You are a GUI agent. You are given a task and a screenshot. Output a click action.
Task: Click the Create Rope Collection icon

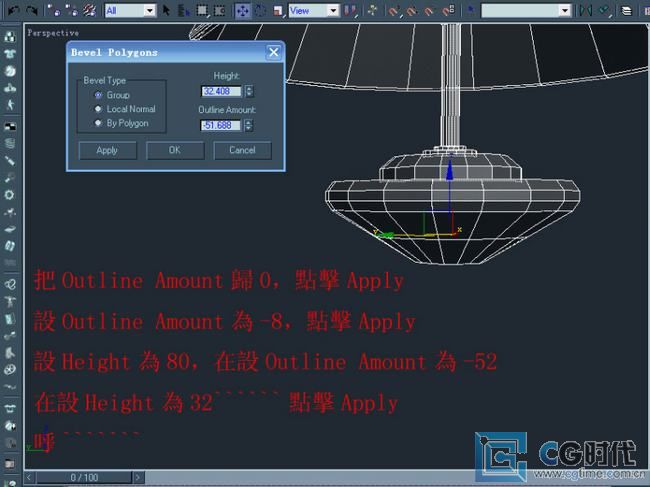[x=10, y=87]
